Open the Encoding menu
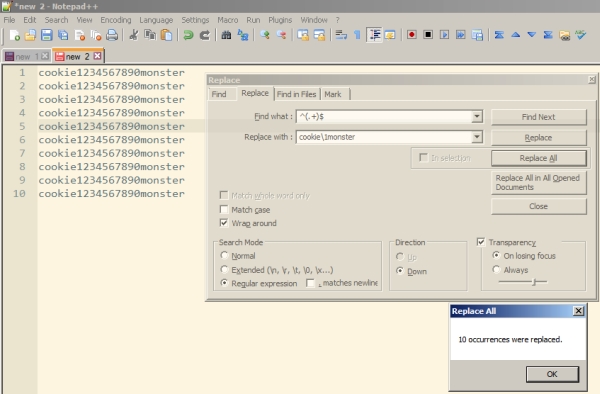Screen dimensions: 600x394 pyautogui.click(x=116, y=20)
